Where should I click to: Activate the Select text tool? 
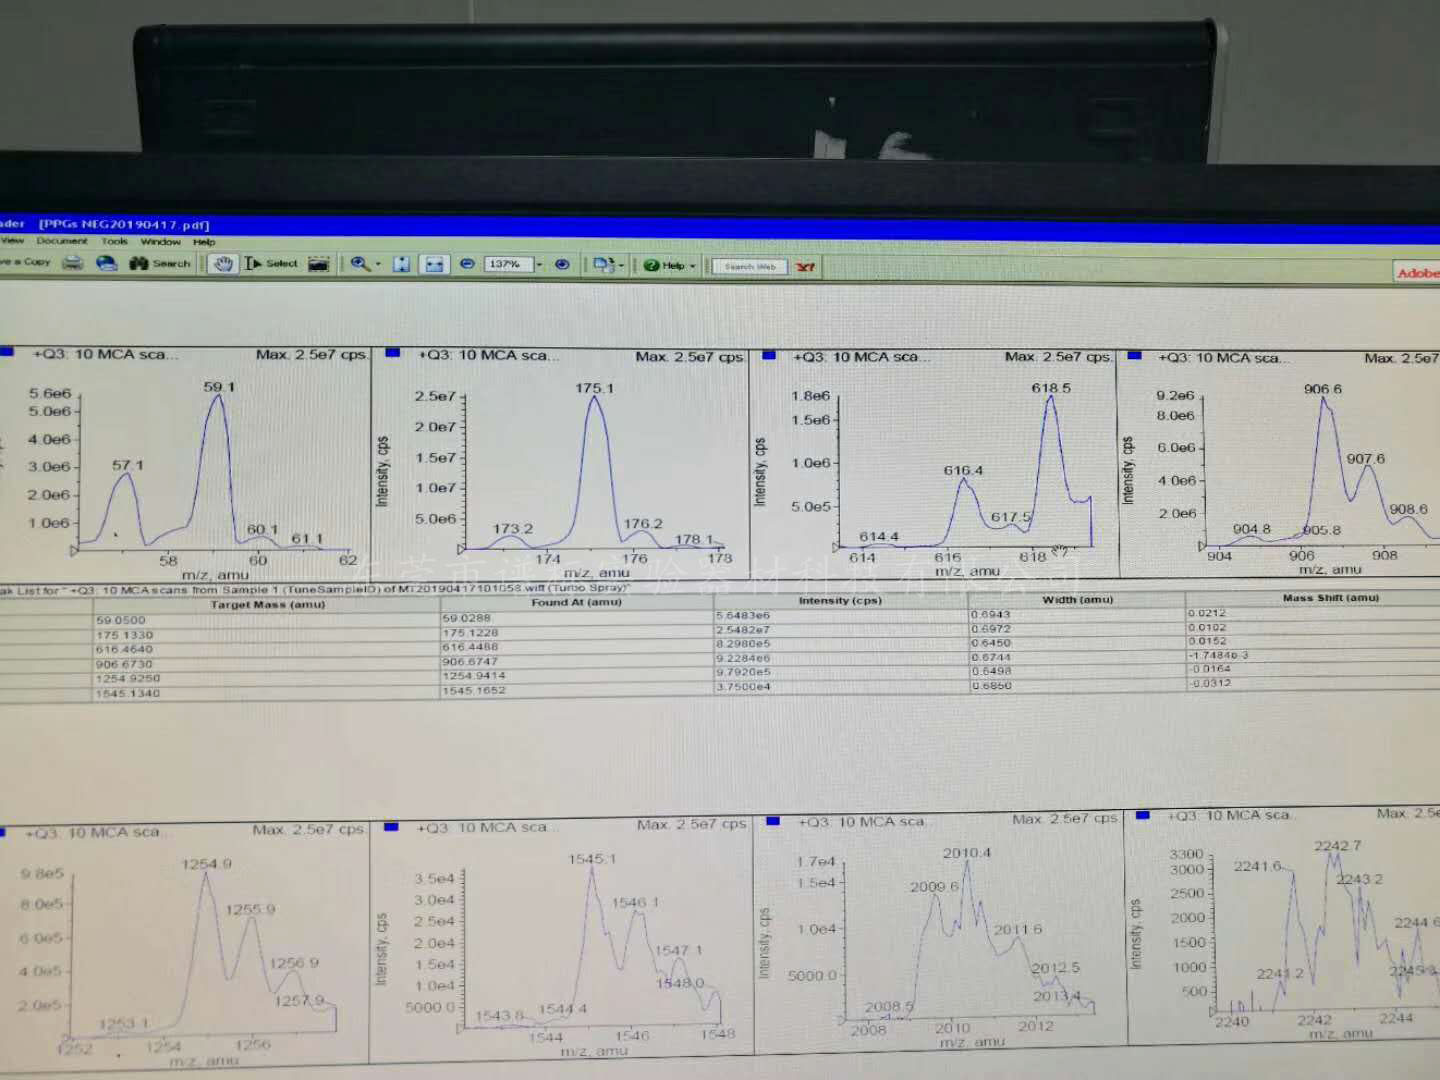pyautogui.click(x=272, y=264)
